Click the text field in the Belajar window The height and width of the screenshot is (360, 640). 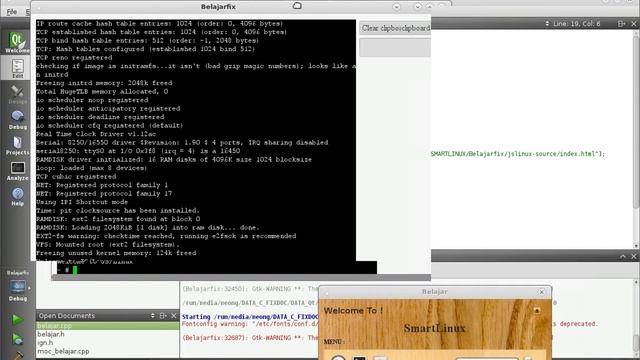tap(487, 358)
